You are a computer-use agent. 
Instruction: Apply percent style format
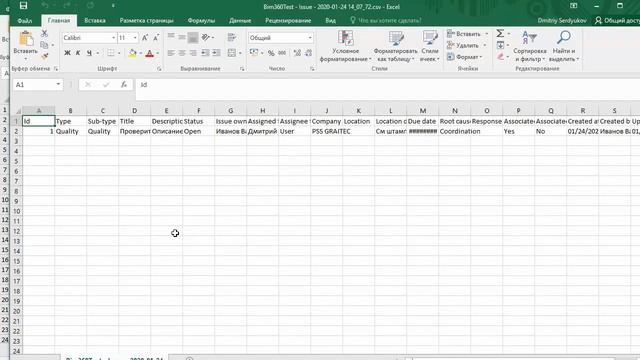pos(271,53)
